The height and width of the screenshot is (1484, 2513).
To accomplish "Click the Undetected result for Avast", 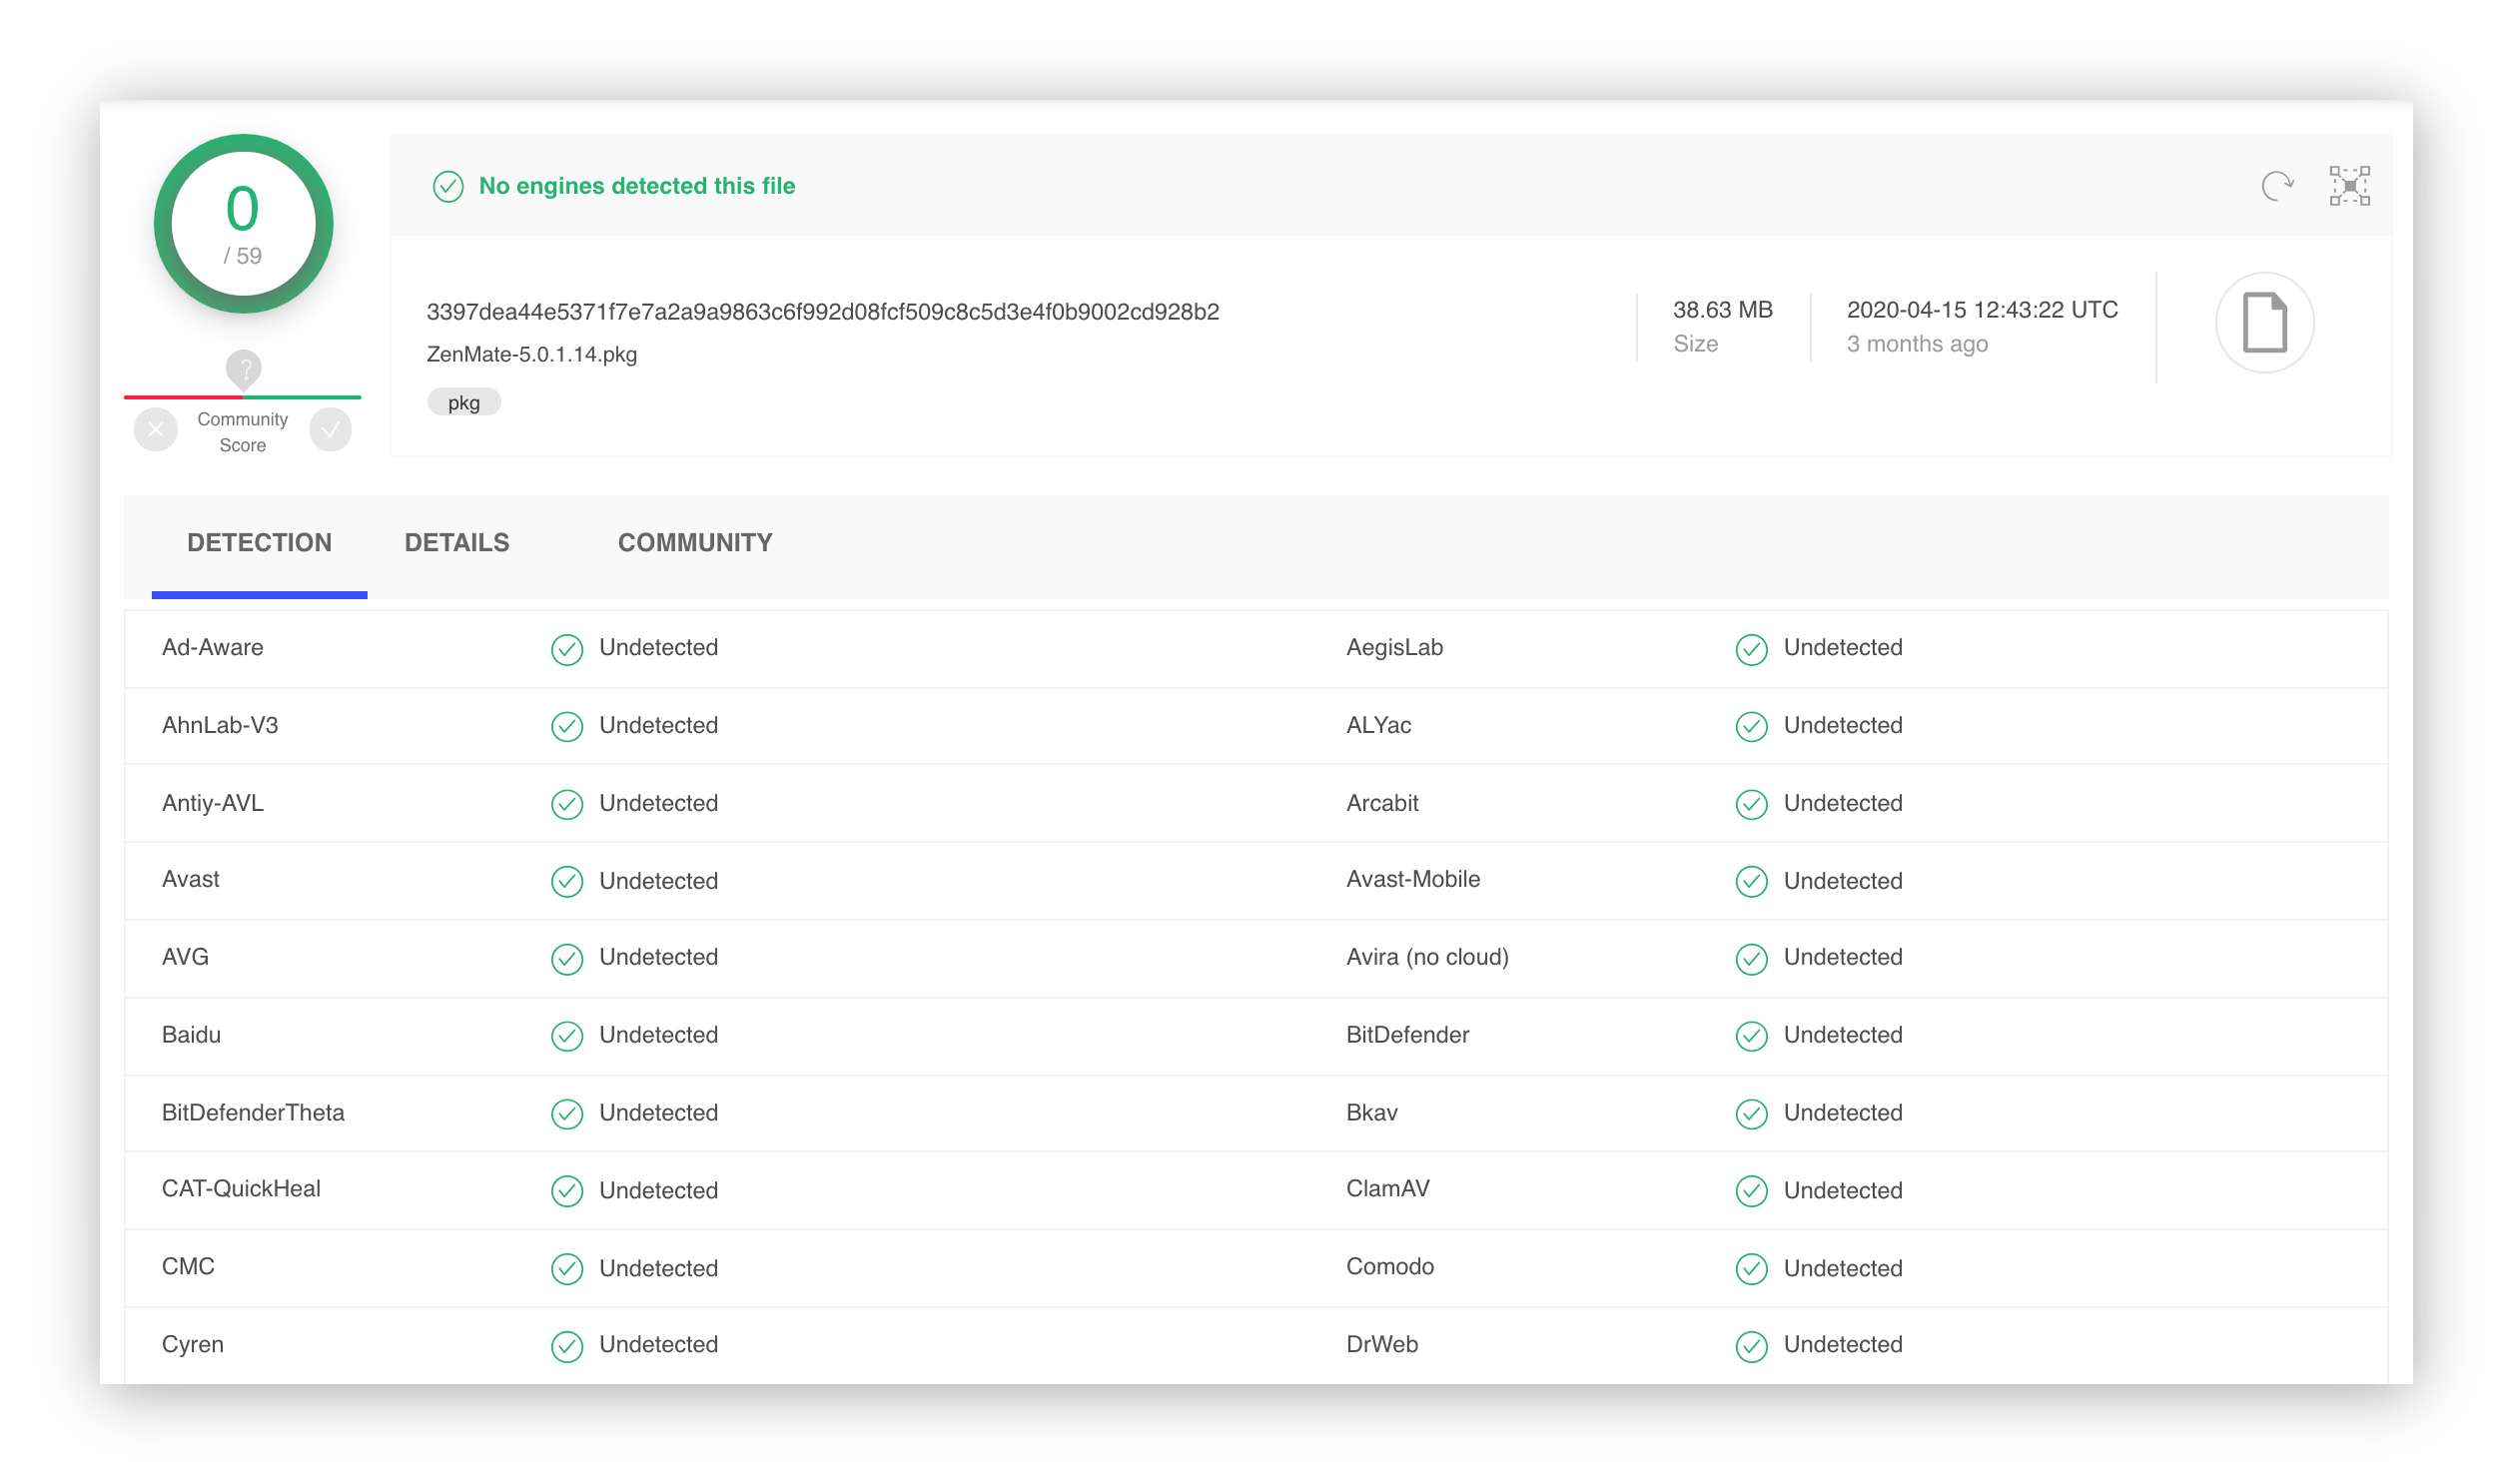I will coord(659,881).
